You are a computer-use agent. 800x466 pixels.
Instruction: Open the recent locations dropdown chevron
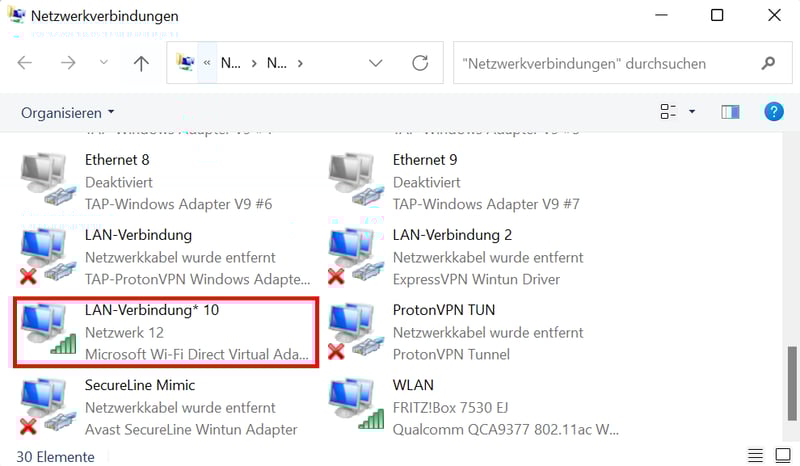(104, 63)
